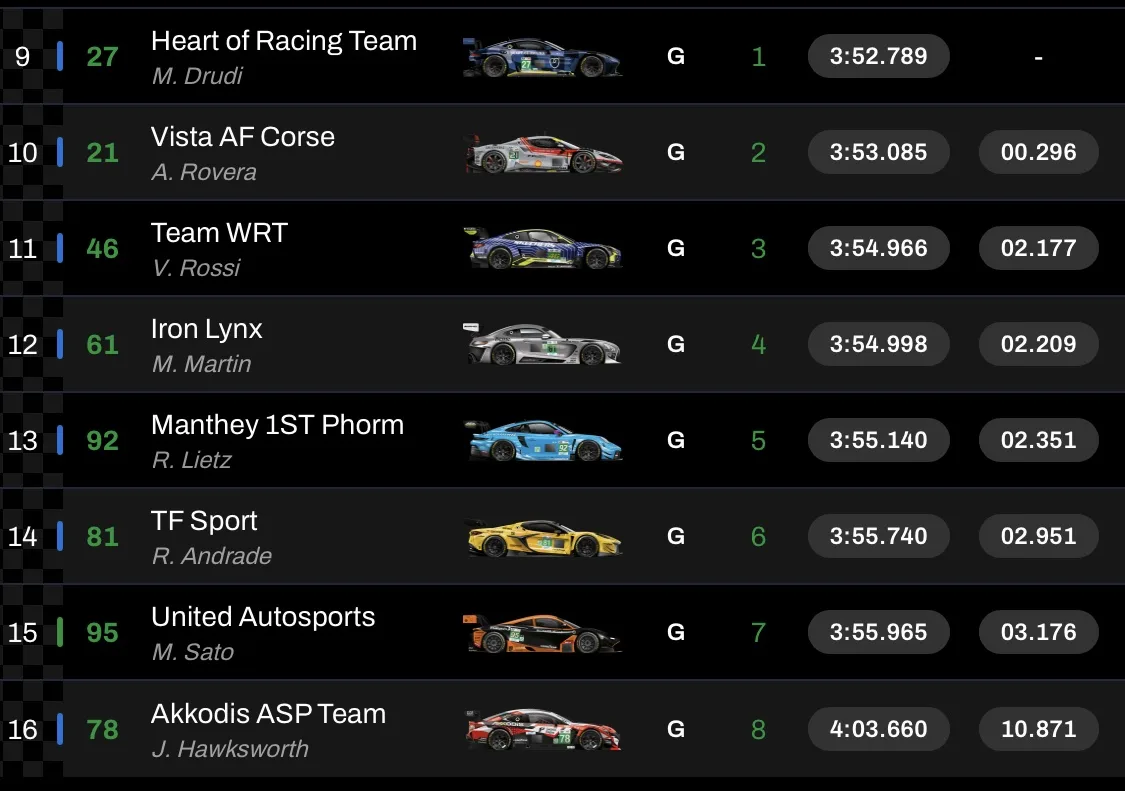Screen dimensions: 1125x791
Task: Click the 3:52.789 lap time badge
Action: coord(878,57)
